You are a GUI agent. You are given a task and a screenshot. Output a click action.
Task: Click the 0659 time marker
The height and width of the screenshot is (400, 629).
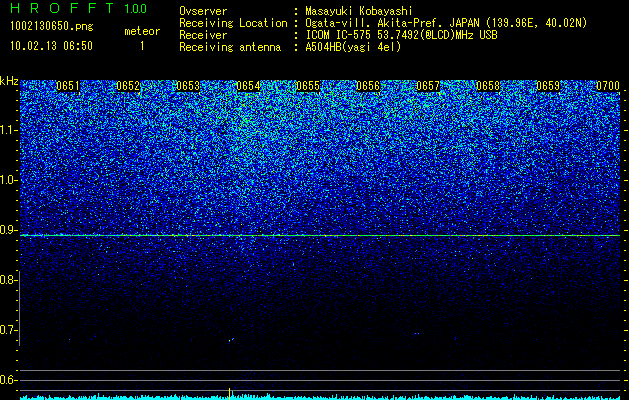pyautogui.click(x=548, y=86)
